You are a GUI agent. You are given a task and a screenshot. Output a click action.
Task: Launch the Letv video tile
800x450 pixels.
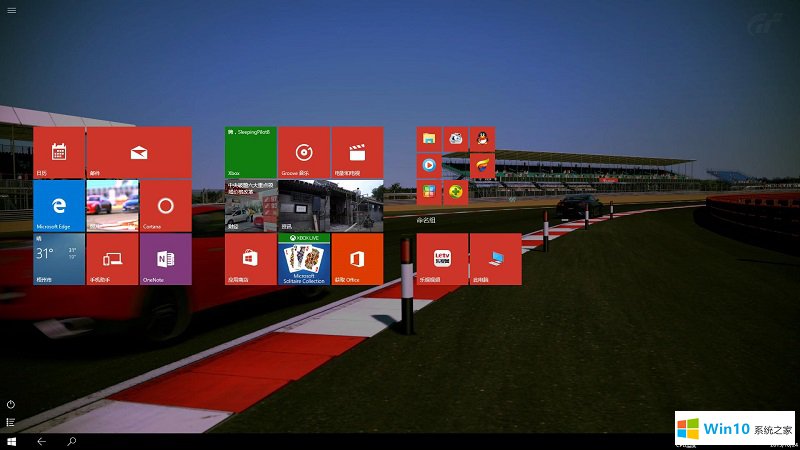click(x=442, y=259)
